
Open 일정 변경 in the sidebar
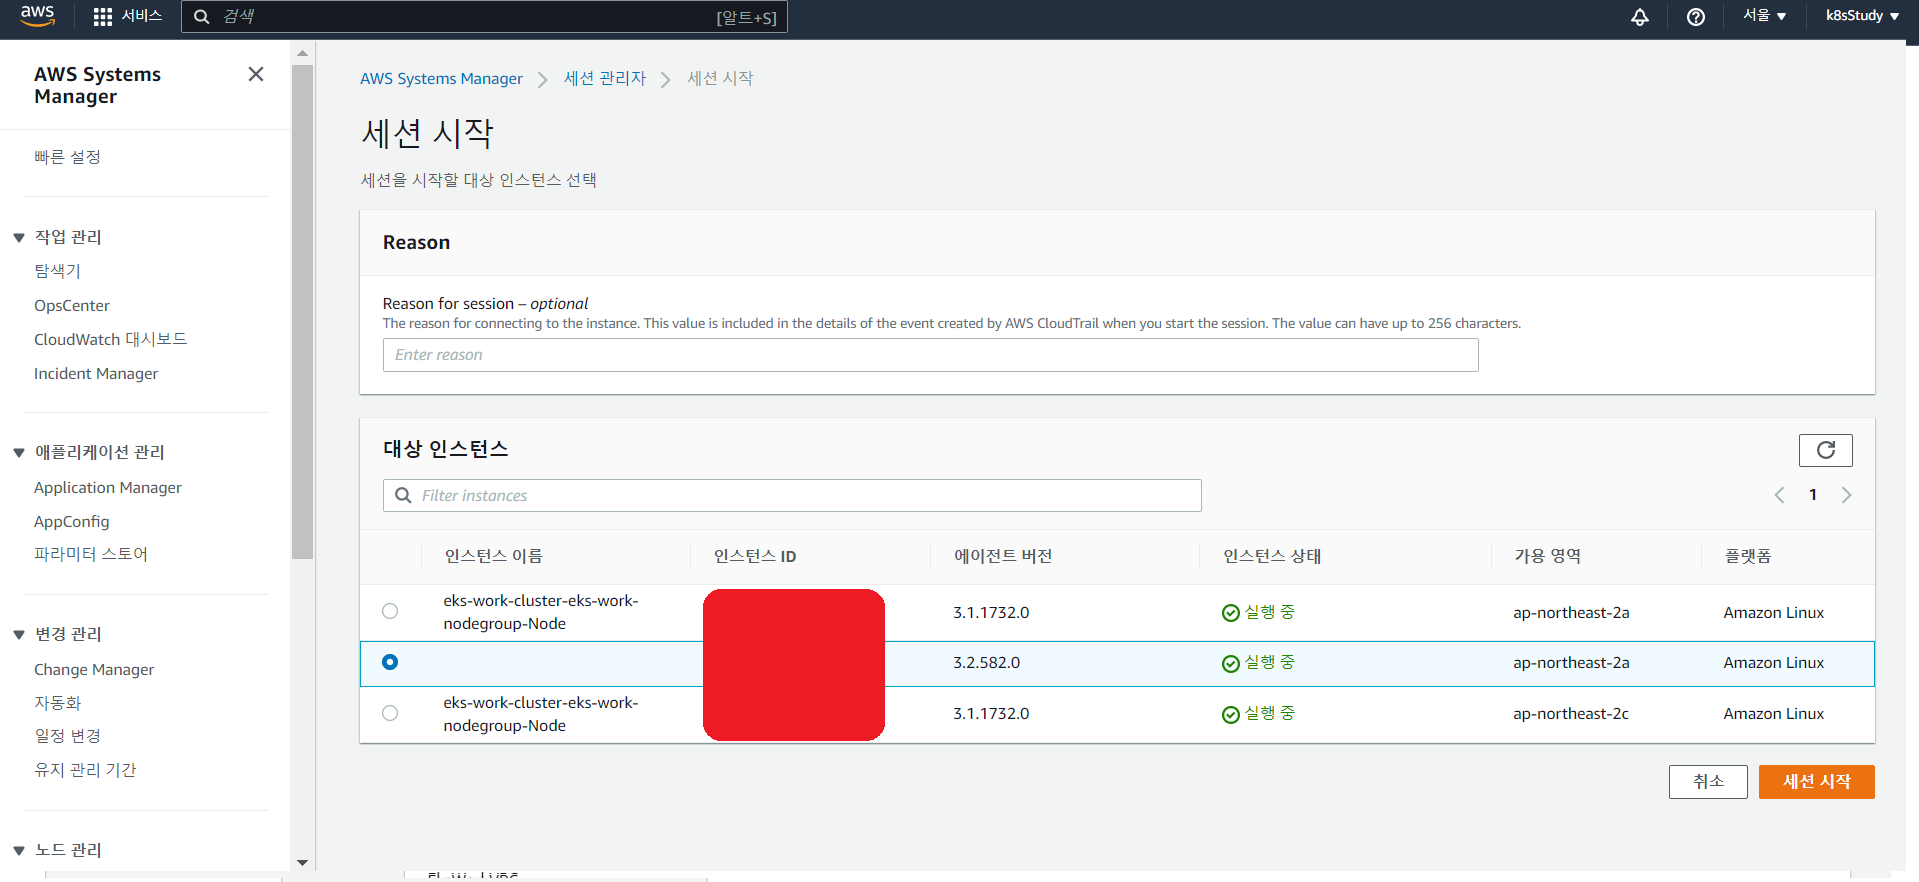pos(67,736)
